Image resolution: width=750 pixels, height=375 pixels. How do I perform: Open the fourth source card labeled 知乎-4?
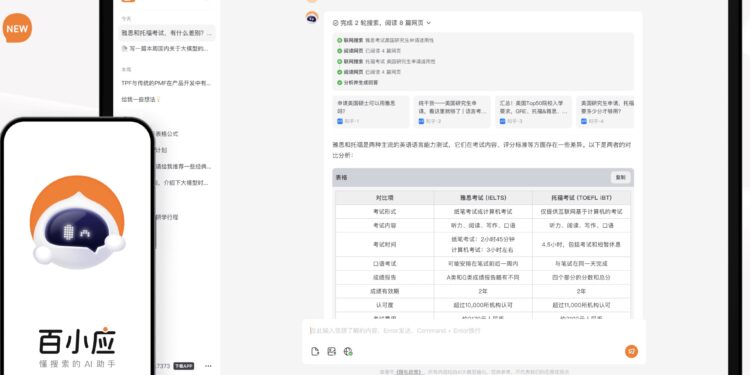click(605, 111)
